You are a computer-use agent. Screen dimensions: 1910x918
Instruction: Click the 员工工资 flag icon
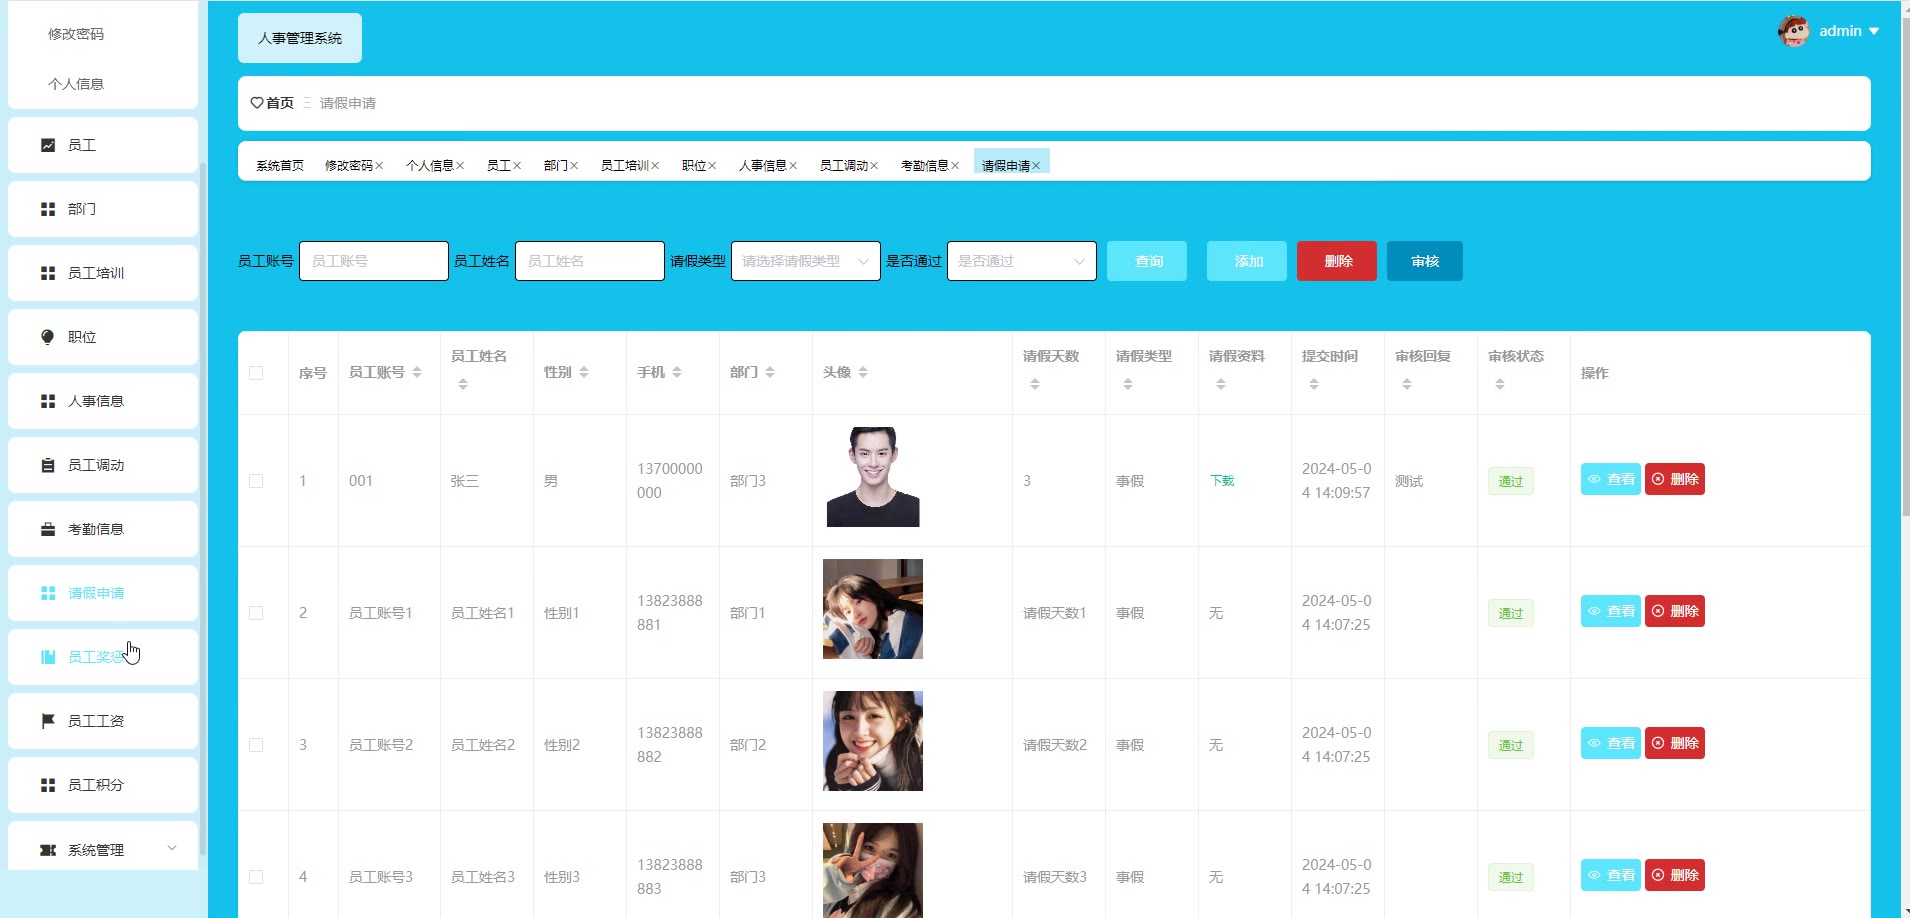tap(48, 721)
